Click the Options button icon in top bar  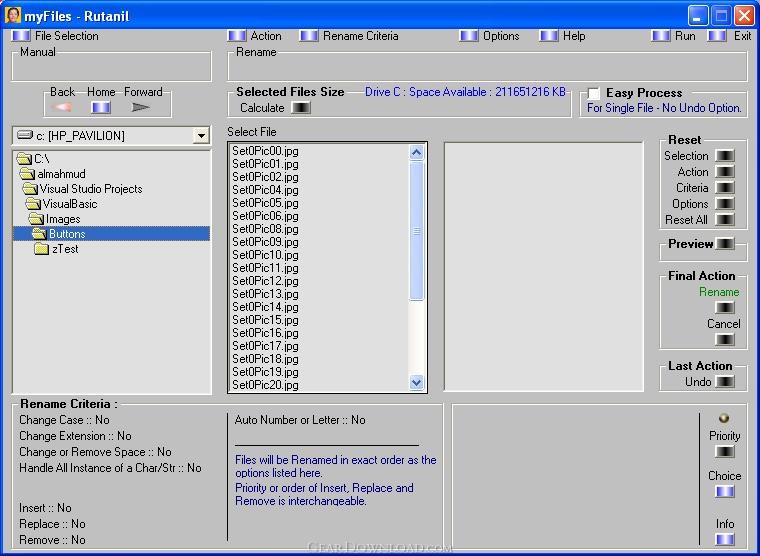click(469, 36)
